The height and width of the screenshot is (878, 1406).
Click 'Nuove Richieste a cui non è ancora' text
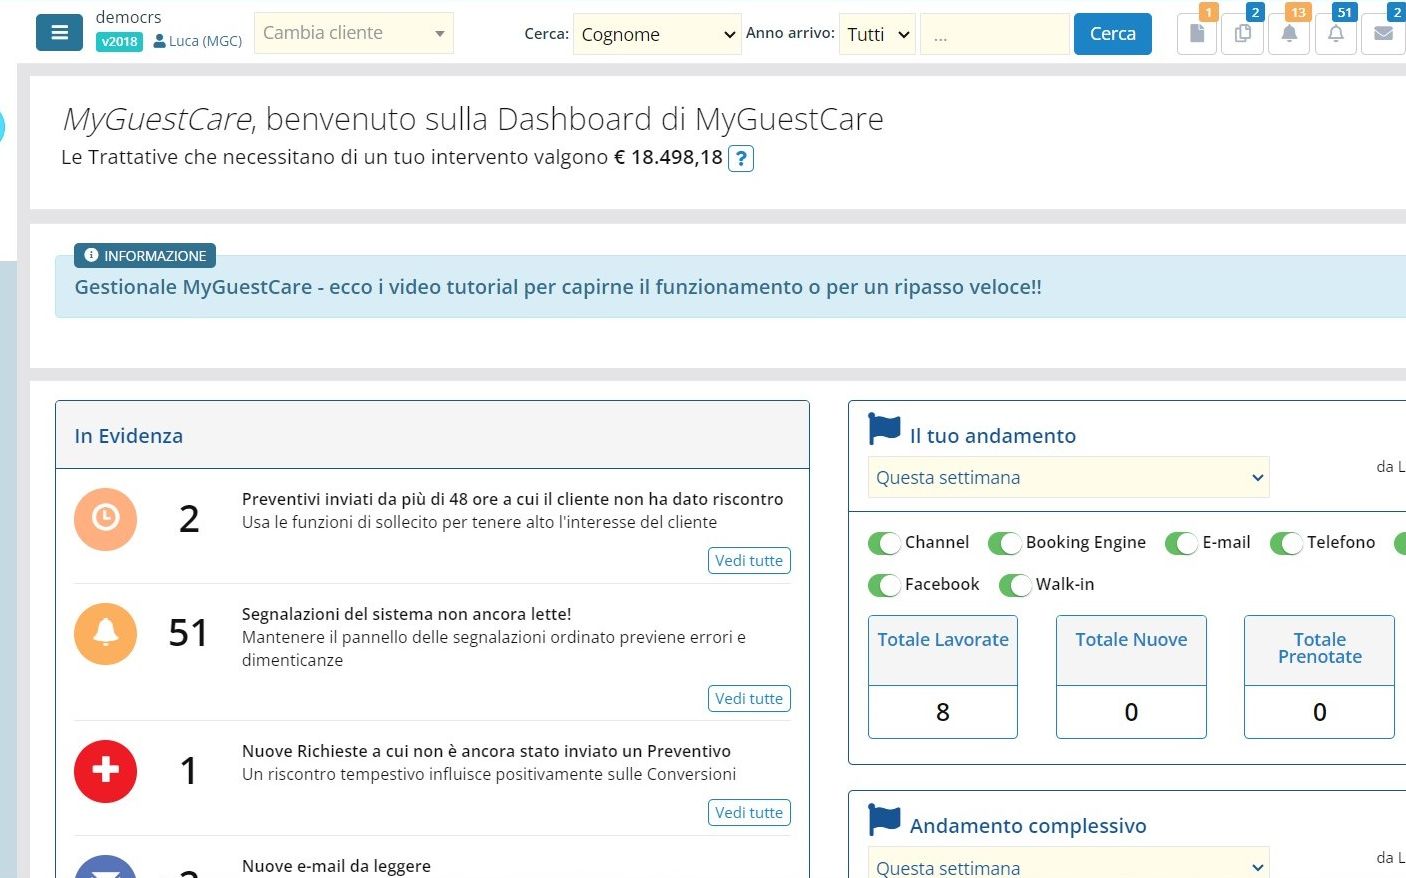(x=486, y=751)
